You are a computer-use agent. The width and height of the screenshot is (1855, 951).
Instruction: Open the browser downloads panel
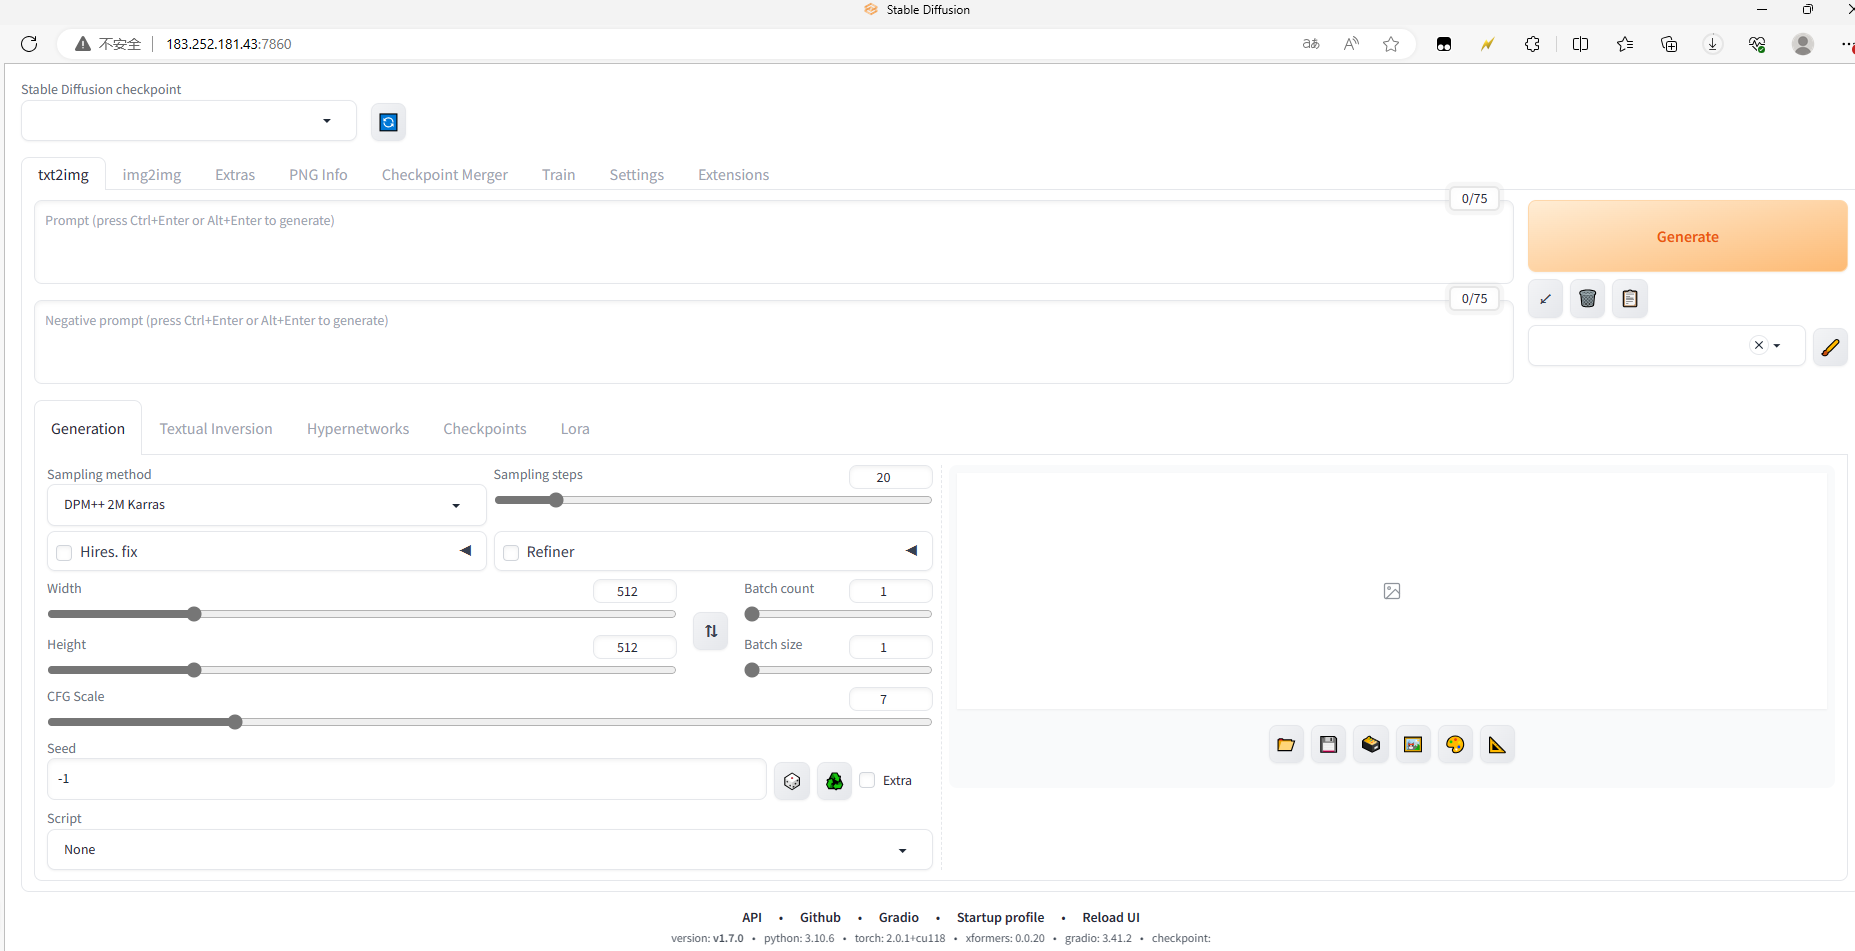tap(1713, 44)
